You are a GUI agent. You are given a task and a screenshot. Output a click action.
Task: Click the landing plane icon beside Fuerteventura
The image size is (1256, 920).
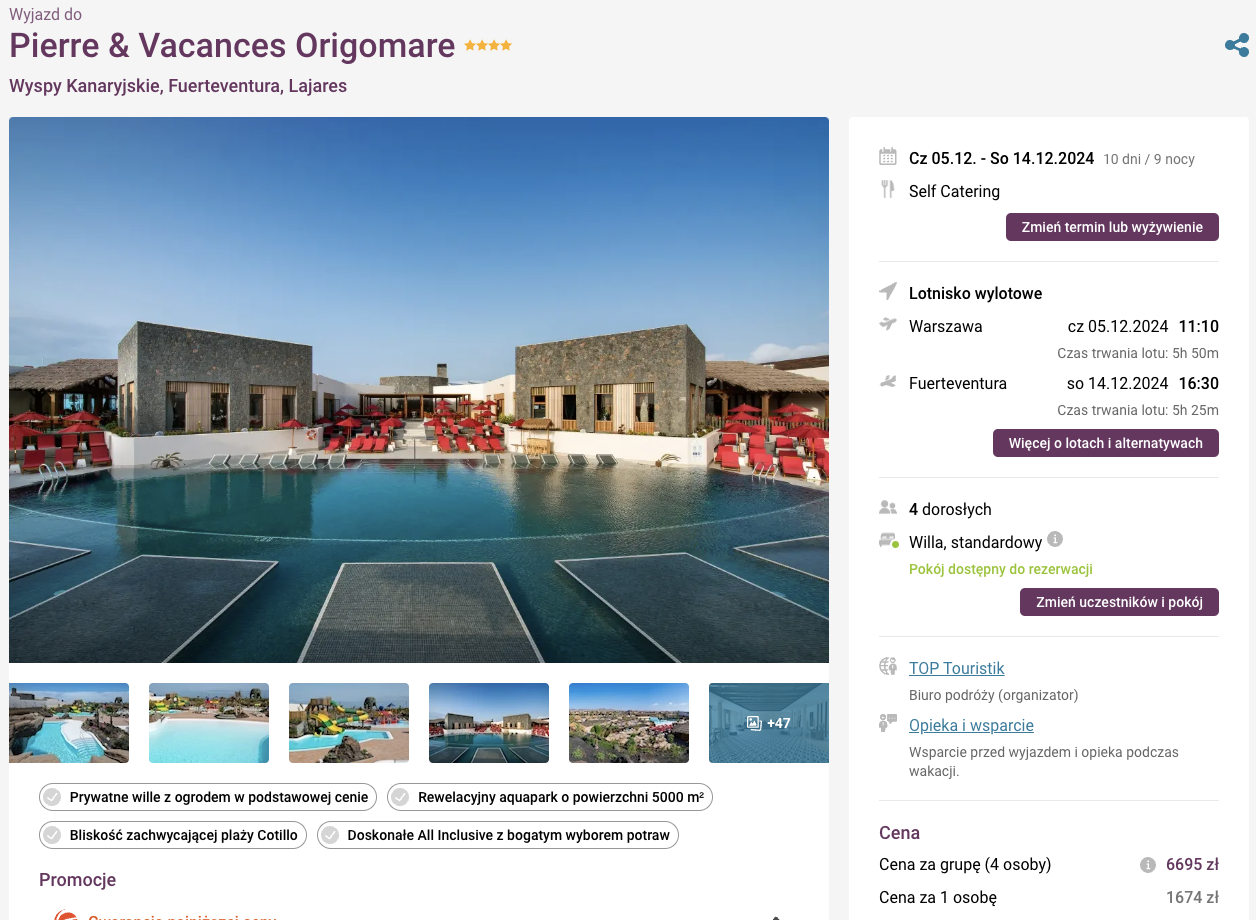(888, 381)
